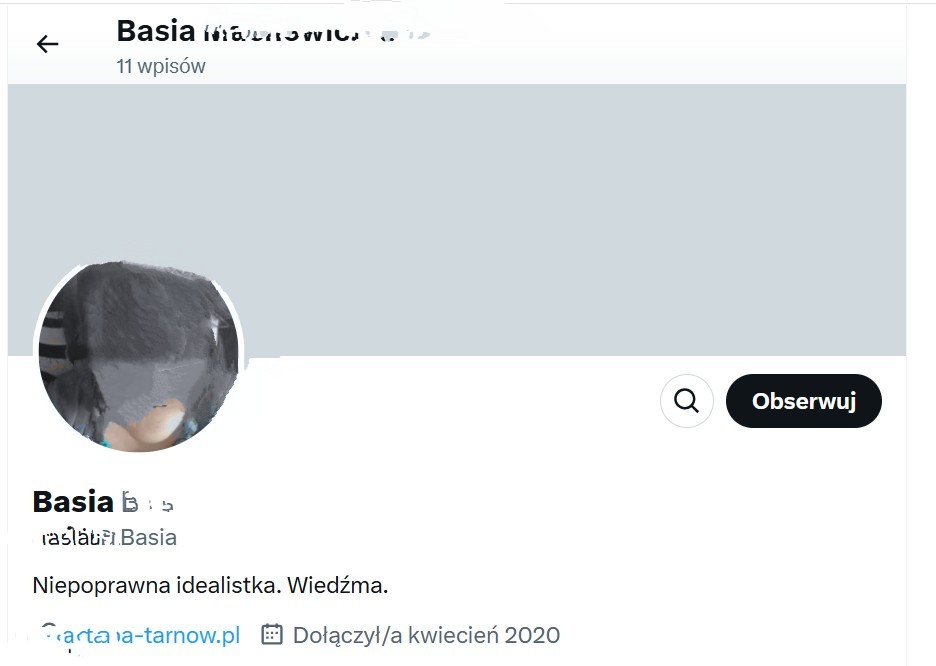
Task: Click the link icon before the tarnow.pl website
Action: pos(47,634)
